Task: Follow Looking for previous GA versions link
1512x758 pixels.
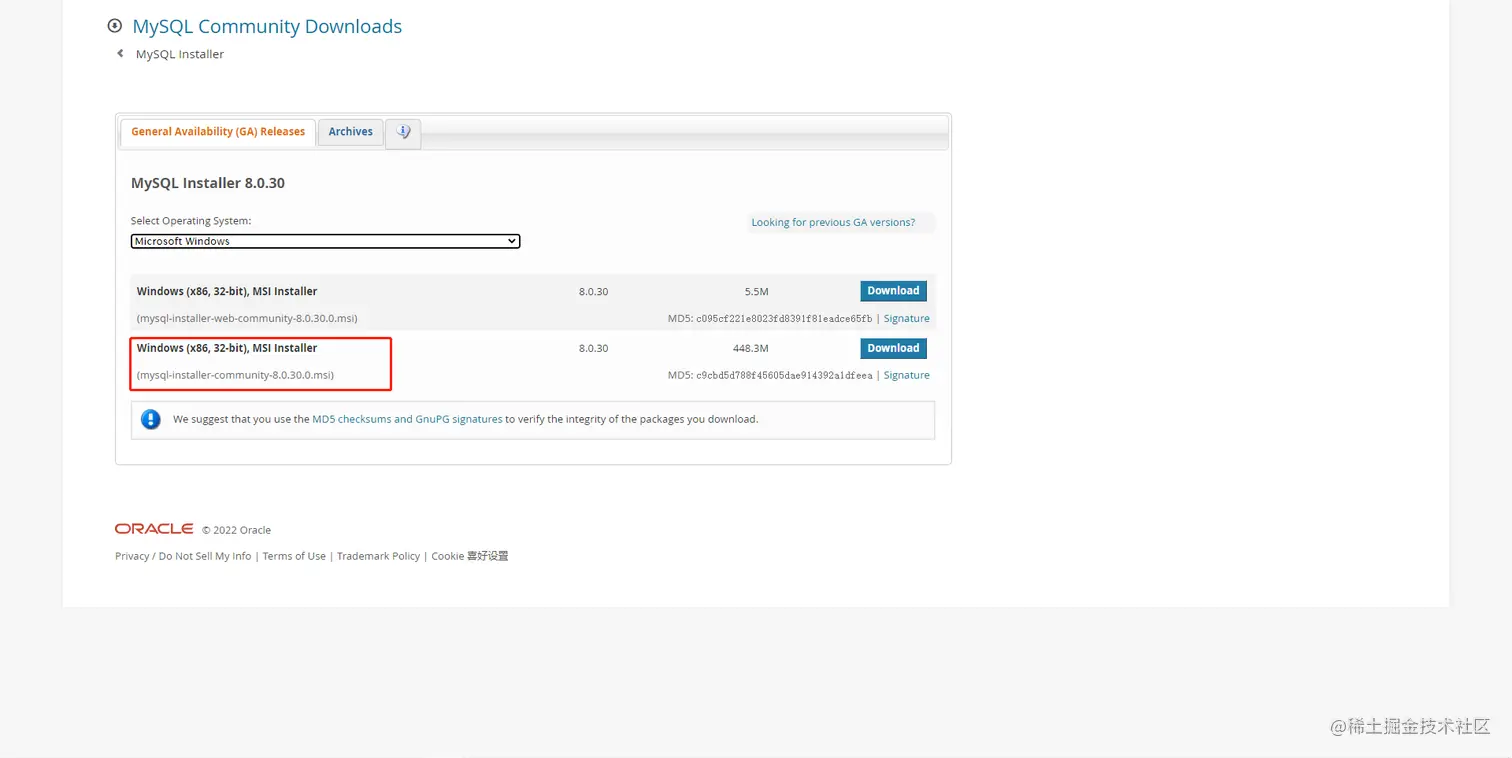Action: pyautogui.click(x=833, y=222)
